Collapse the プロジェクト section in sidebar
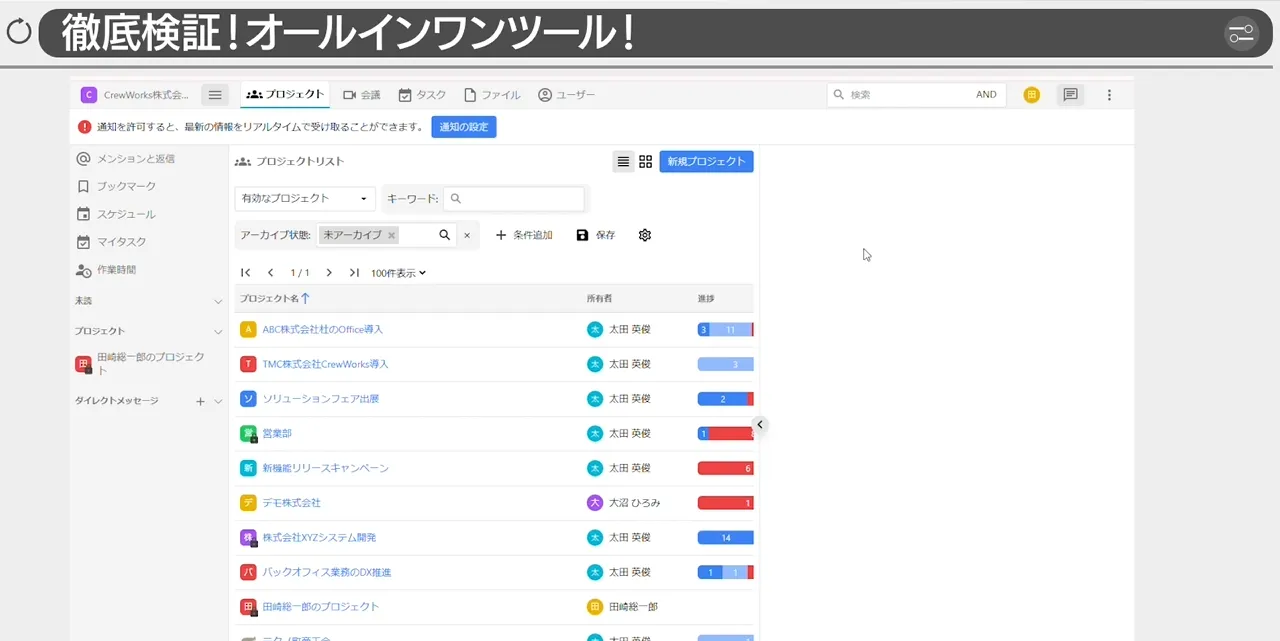 (218, 330)
